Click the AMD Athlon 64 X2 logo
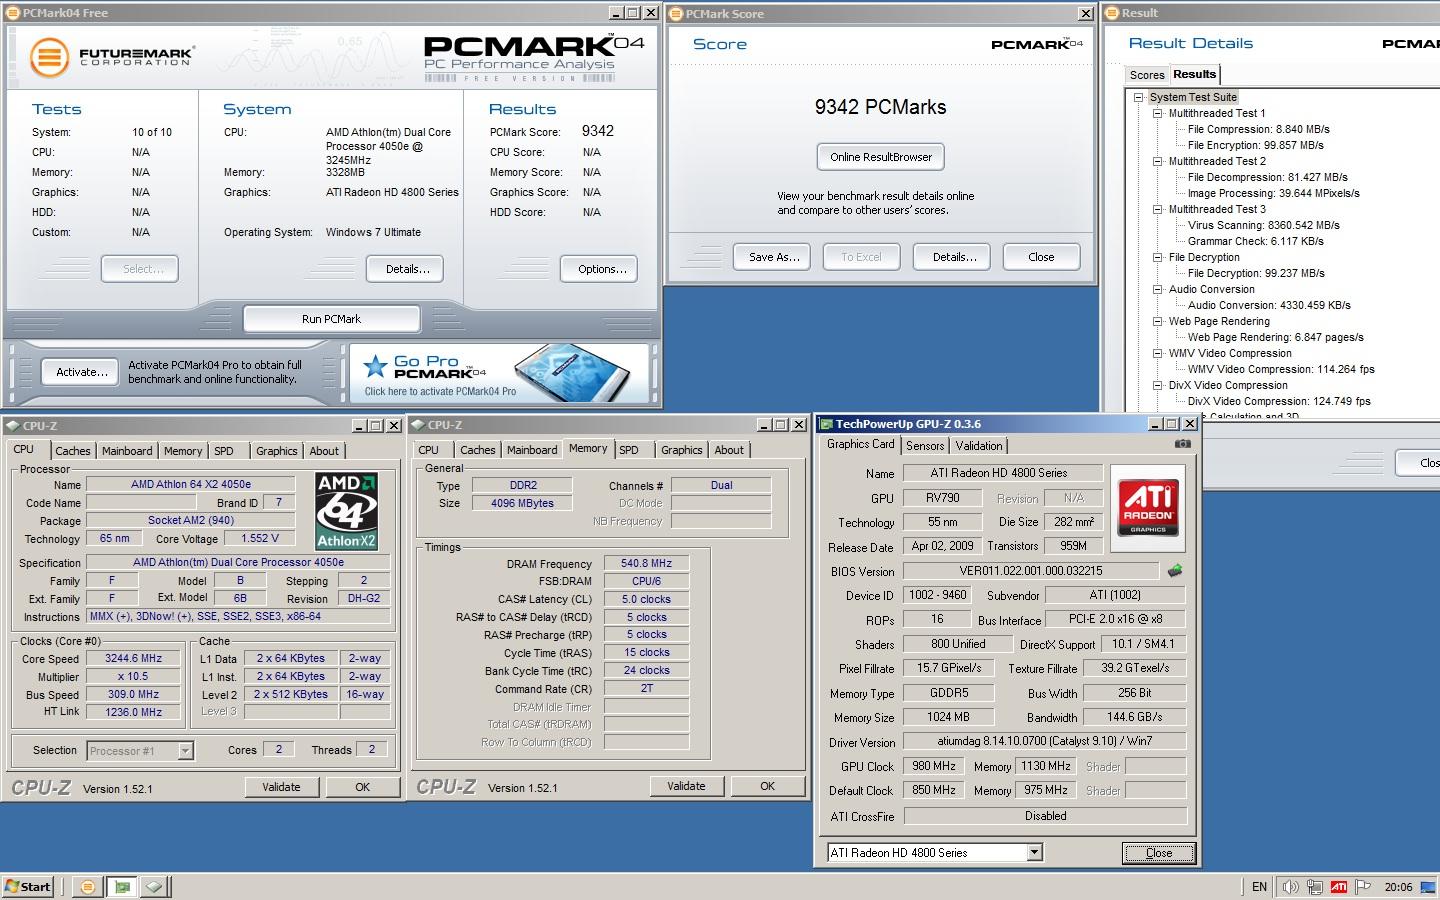Screen dimensions: 1440x900 (x=346, y=511)
